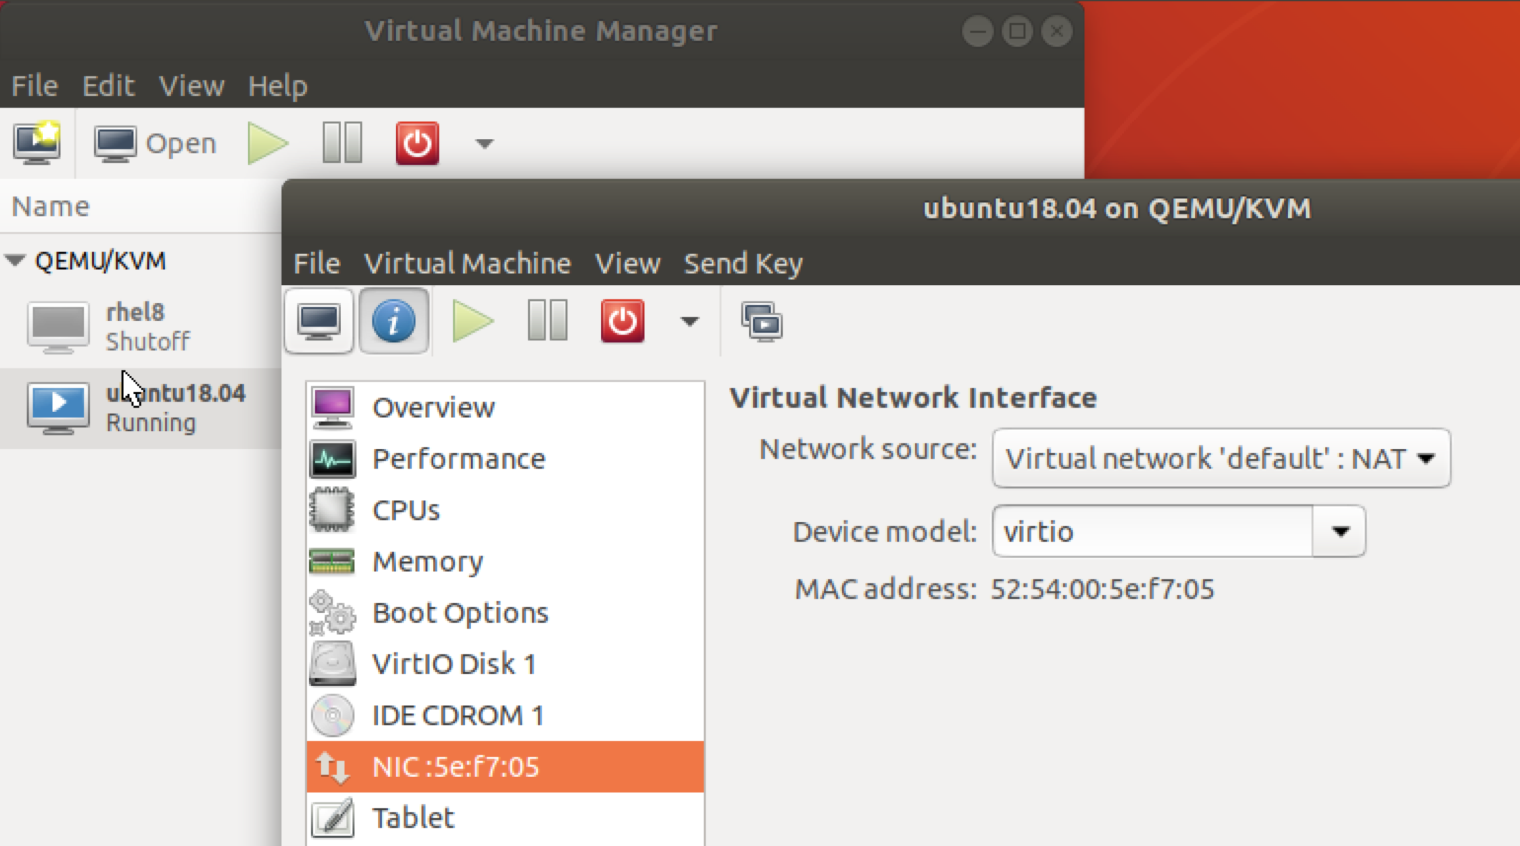Viewport: 1520px width, 846px height.
Task: Run button in Virtual Machine Manager toolbar
Action: (267, 143)
